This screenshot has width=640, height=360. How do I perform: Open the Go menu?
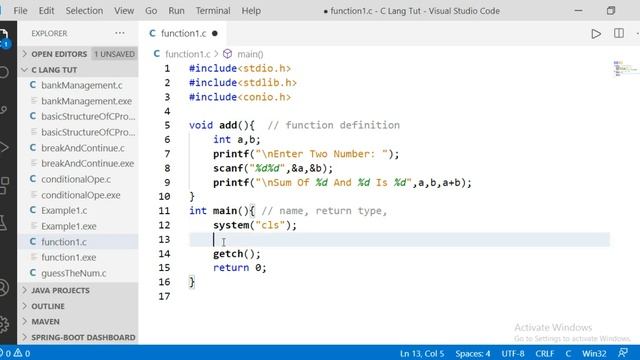(151, 11)
